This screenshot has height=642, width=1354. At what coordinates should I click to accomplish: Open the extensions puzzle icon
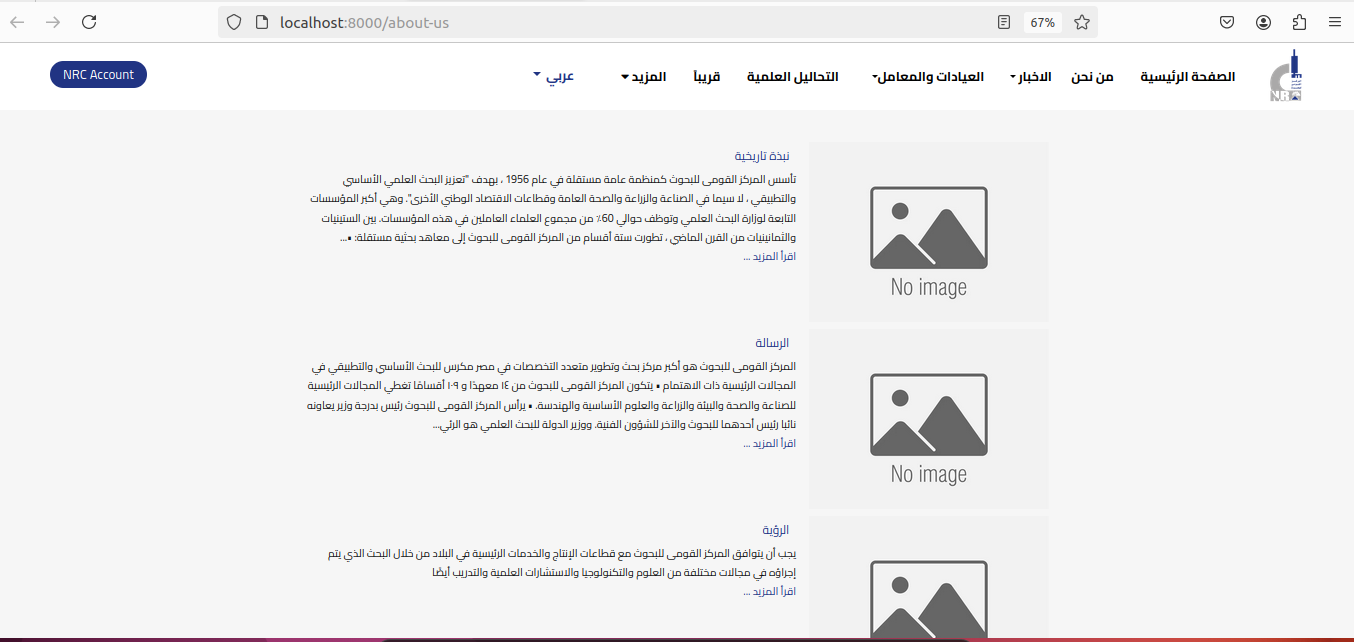1299,22
